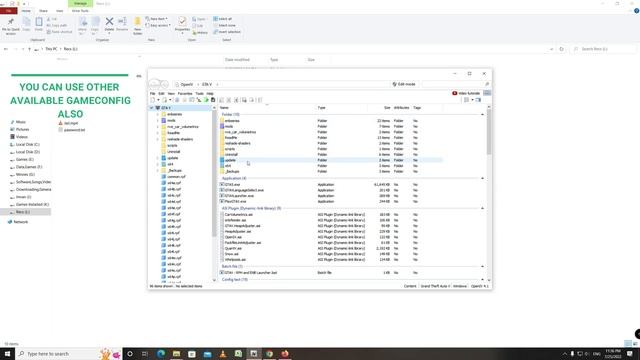Expand the mods folder in the tree
Screen dimensions: 640x360
[158, 120]
